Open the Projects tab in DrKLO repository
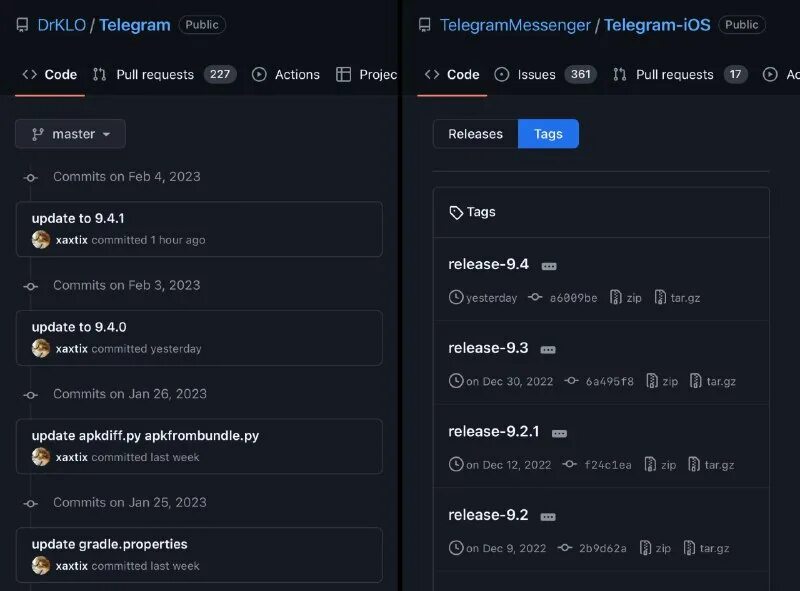Image resolution: width=800 pixels, height=591 pixels. coord(366,75)
